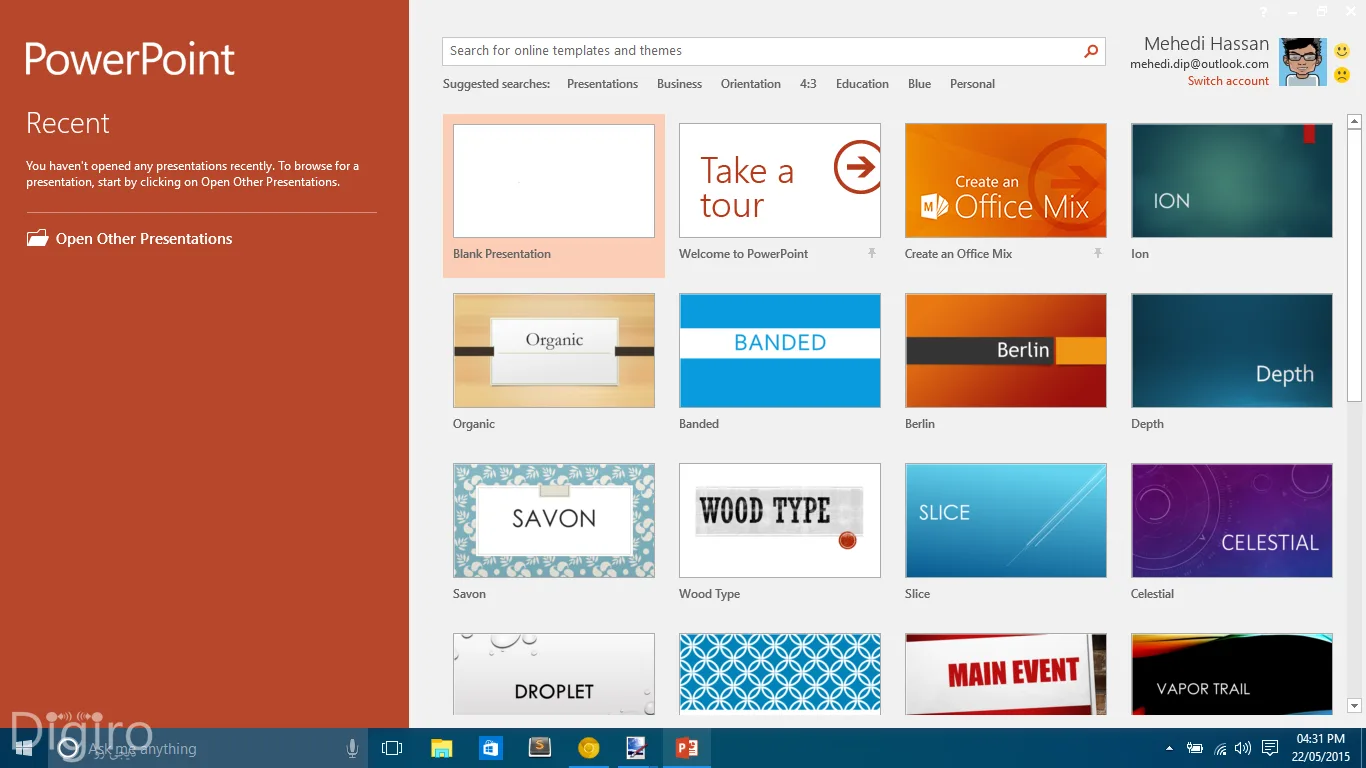Open the Windows Start menu
The image size is (1366, 768).
(24, 748)
